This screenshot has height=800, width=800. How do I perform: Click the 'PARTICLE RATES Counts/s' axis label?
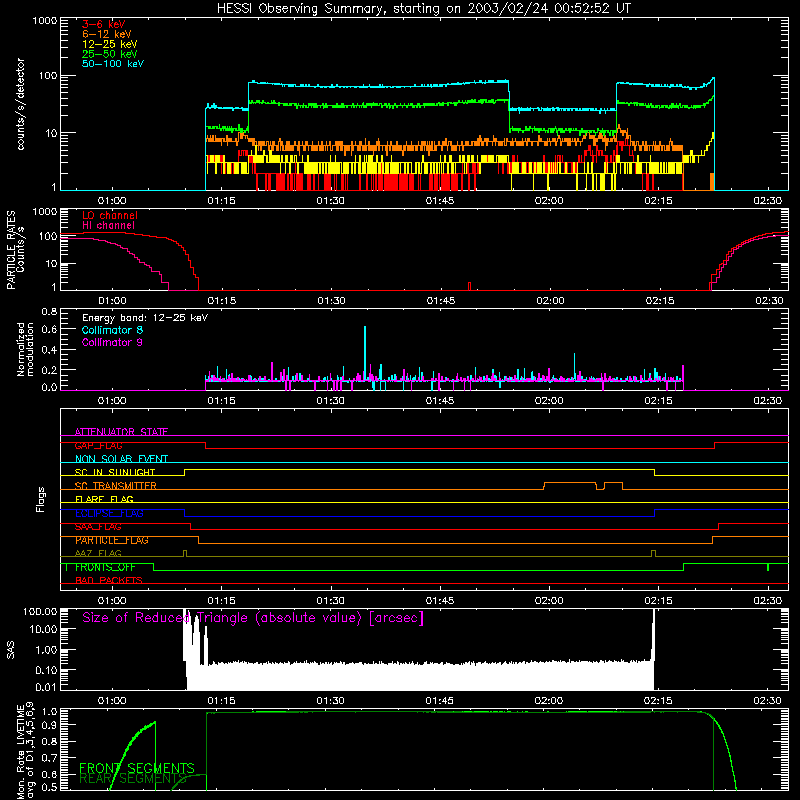click(15, 250)
